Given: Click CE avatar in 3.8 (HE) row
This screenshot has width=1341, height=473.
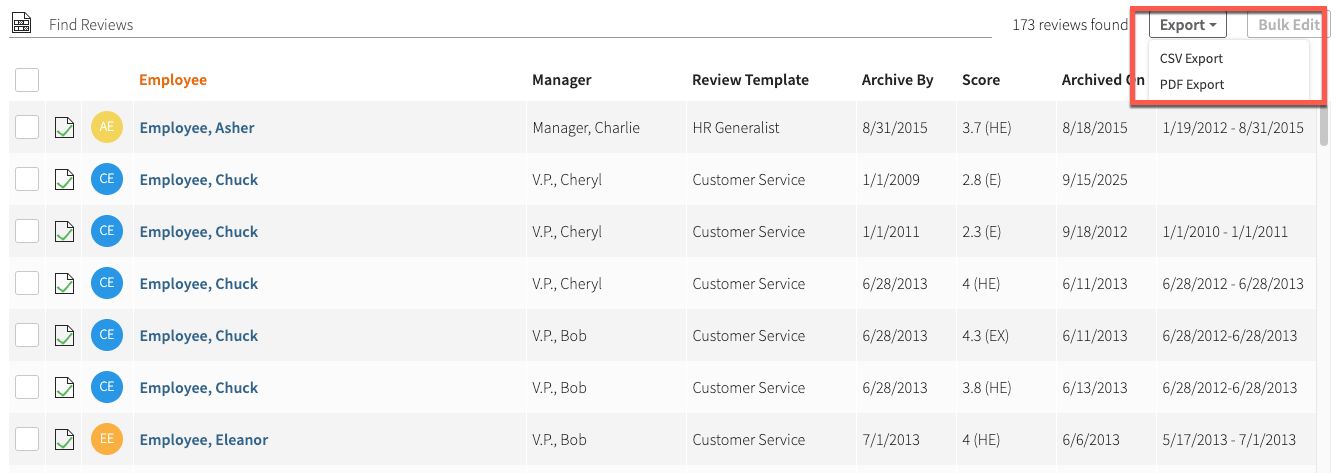Looking at the screenshot, I should [107, 387].
